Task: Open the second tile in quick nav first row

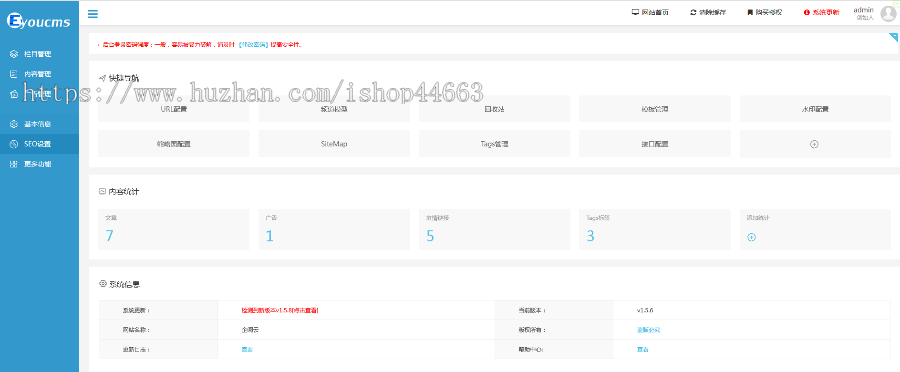Action: click(334, 109)
